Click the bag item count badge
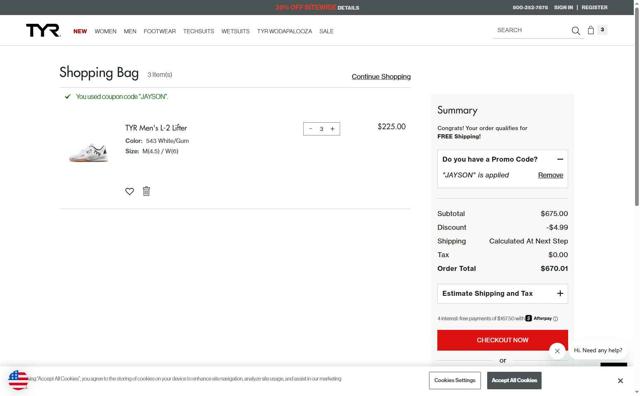 point(602,29)
